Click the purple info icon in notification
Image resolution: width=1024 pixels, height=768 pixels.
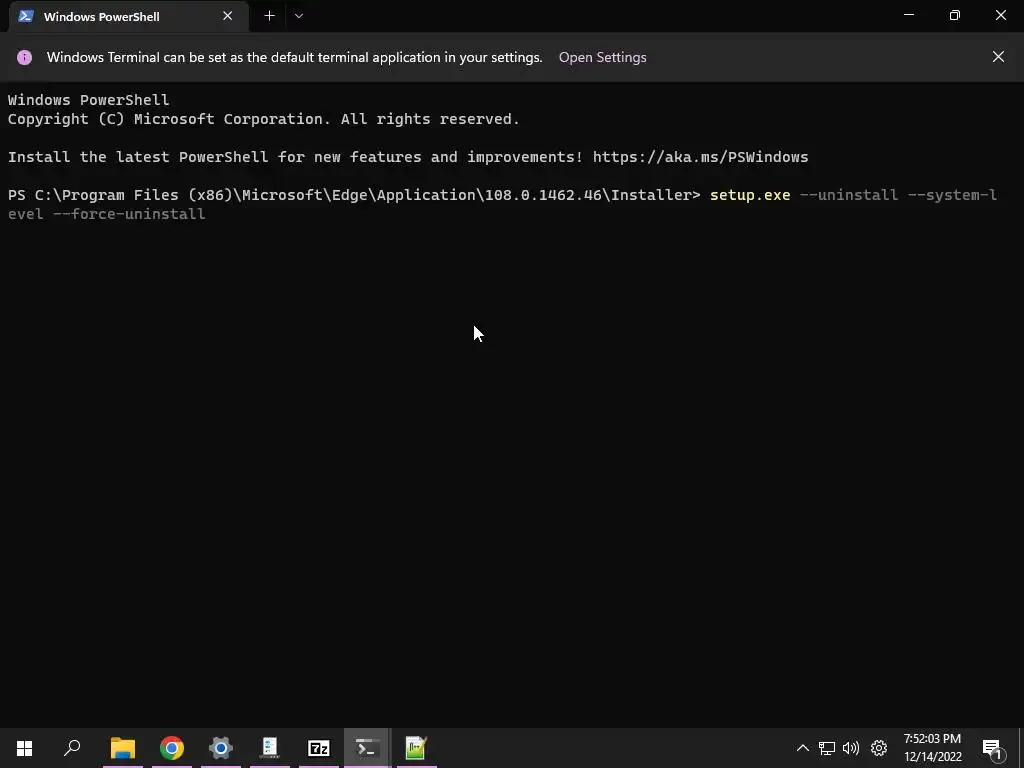pos(24,57)
